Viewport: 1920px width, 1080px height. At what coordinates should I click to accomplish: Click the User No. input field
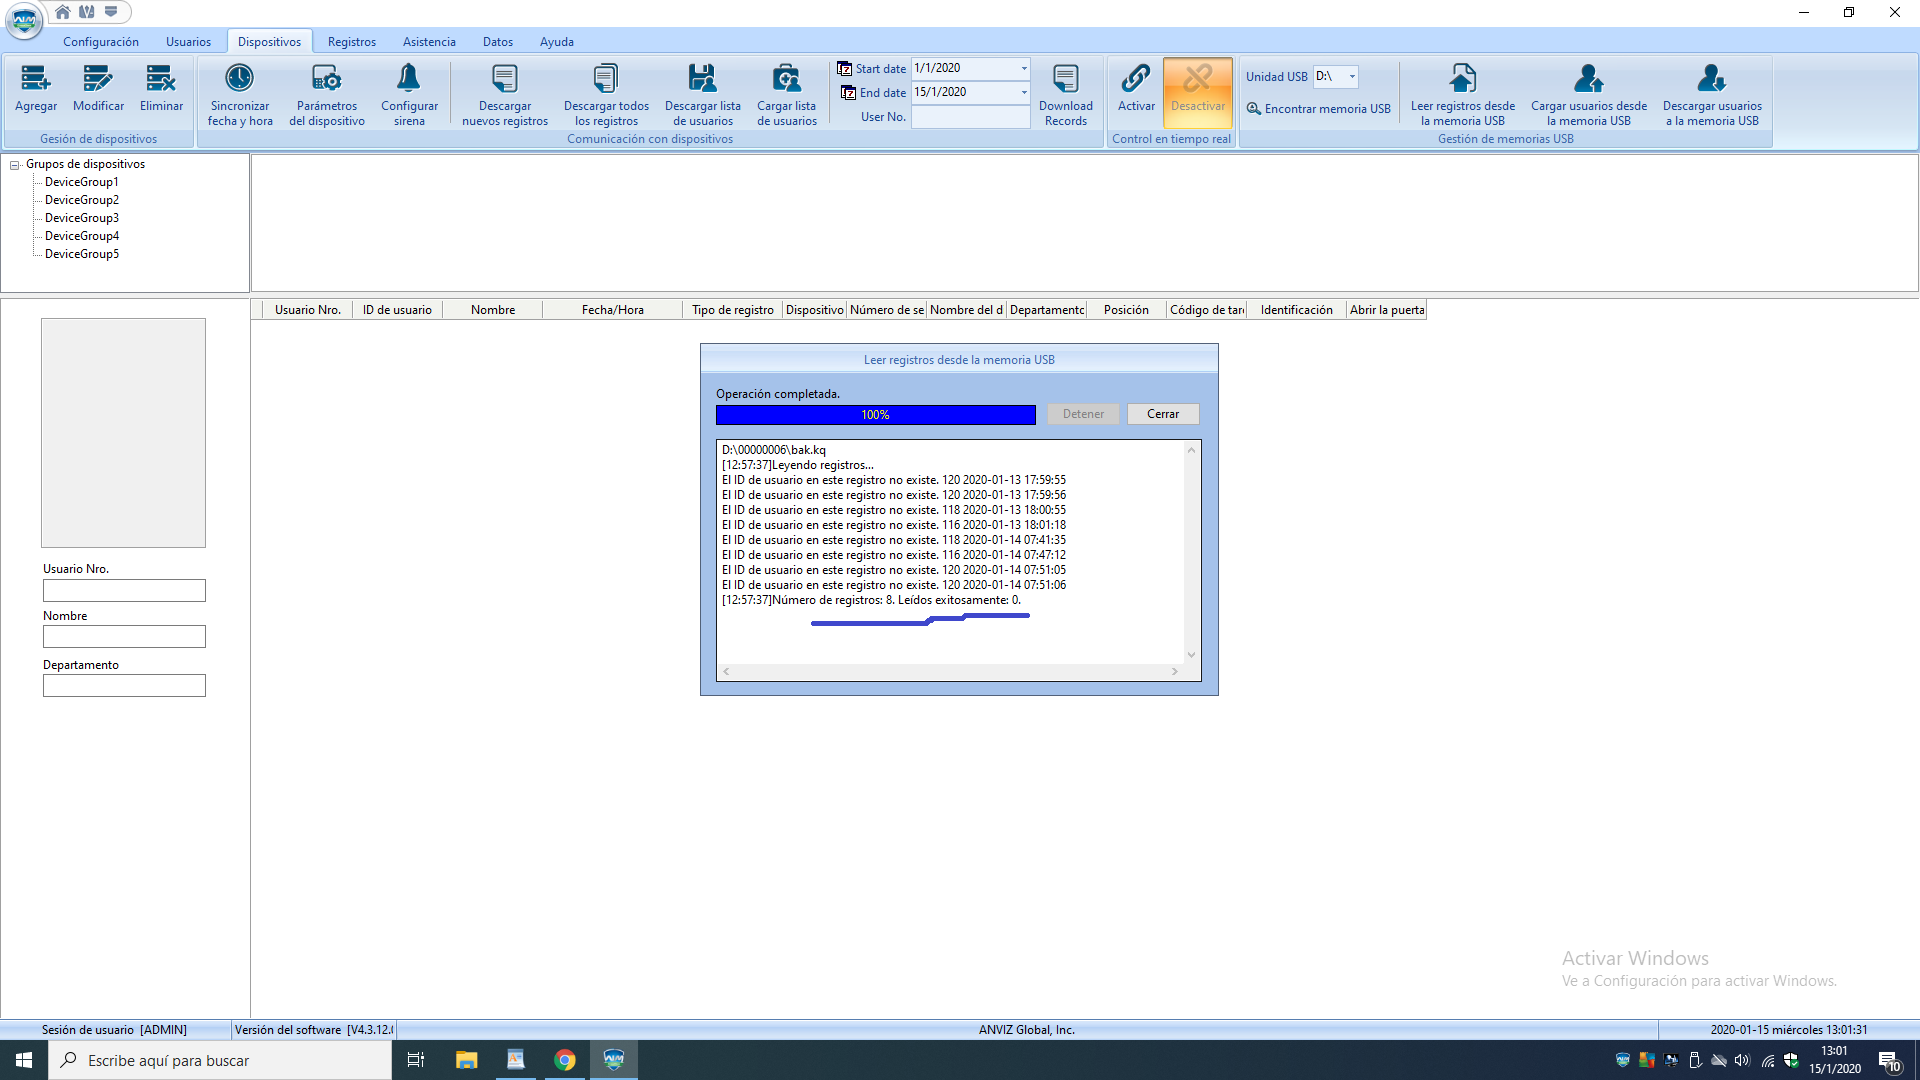tap(970, 117)
